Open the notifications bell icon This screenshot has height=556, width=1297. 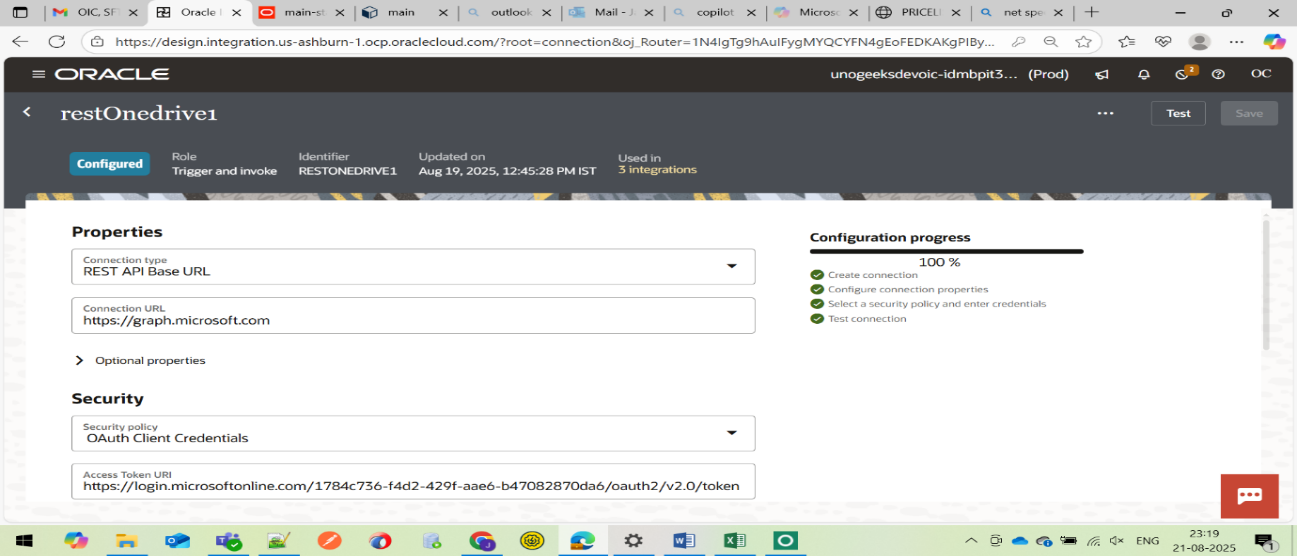point(1144,75)
